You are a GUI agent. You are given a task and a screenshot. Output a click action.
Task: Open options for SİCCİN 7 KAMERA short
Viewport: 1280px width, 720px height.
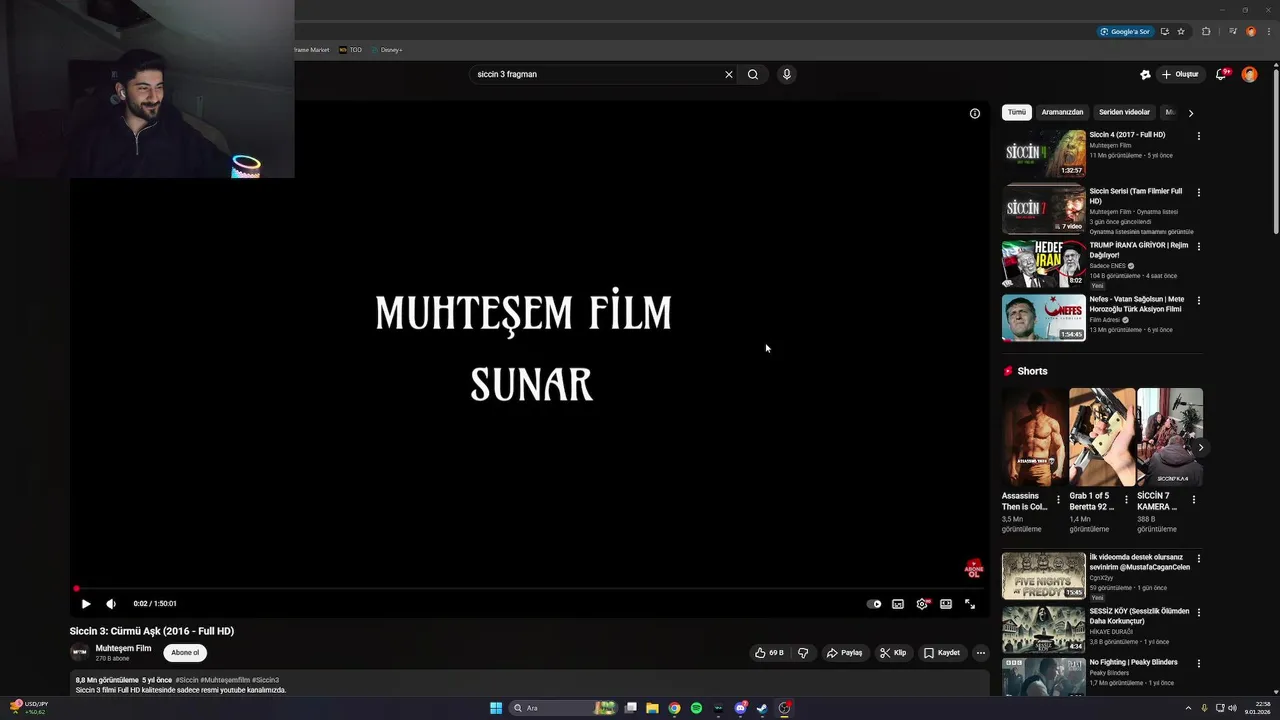(1194, 499)
